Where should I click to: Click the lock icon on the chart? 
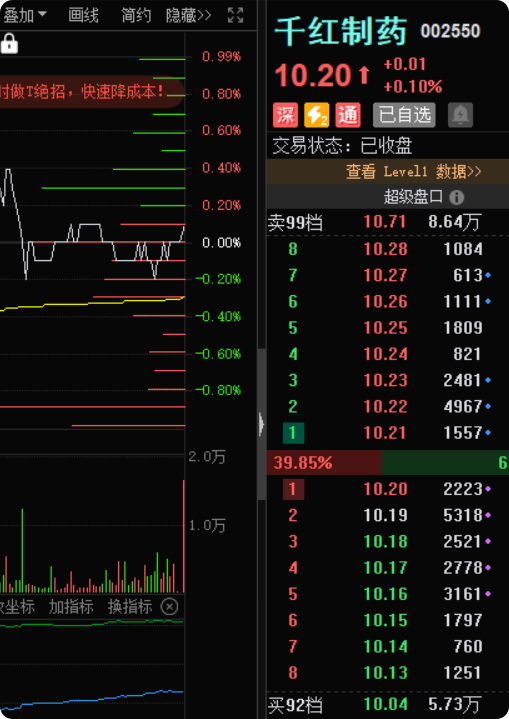(x=9, y=44)
